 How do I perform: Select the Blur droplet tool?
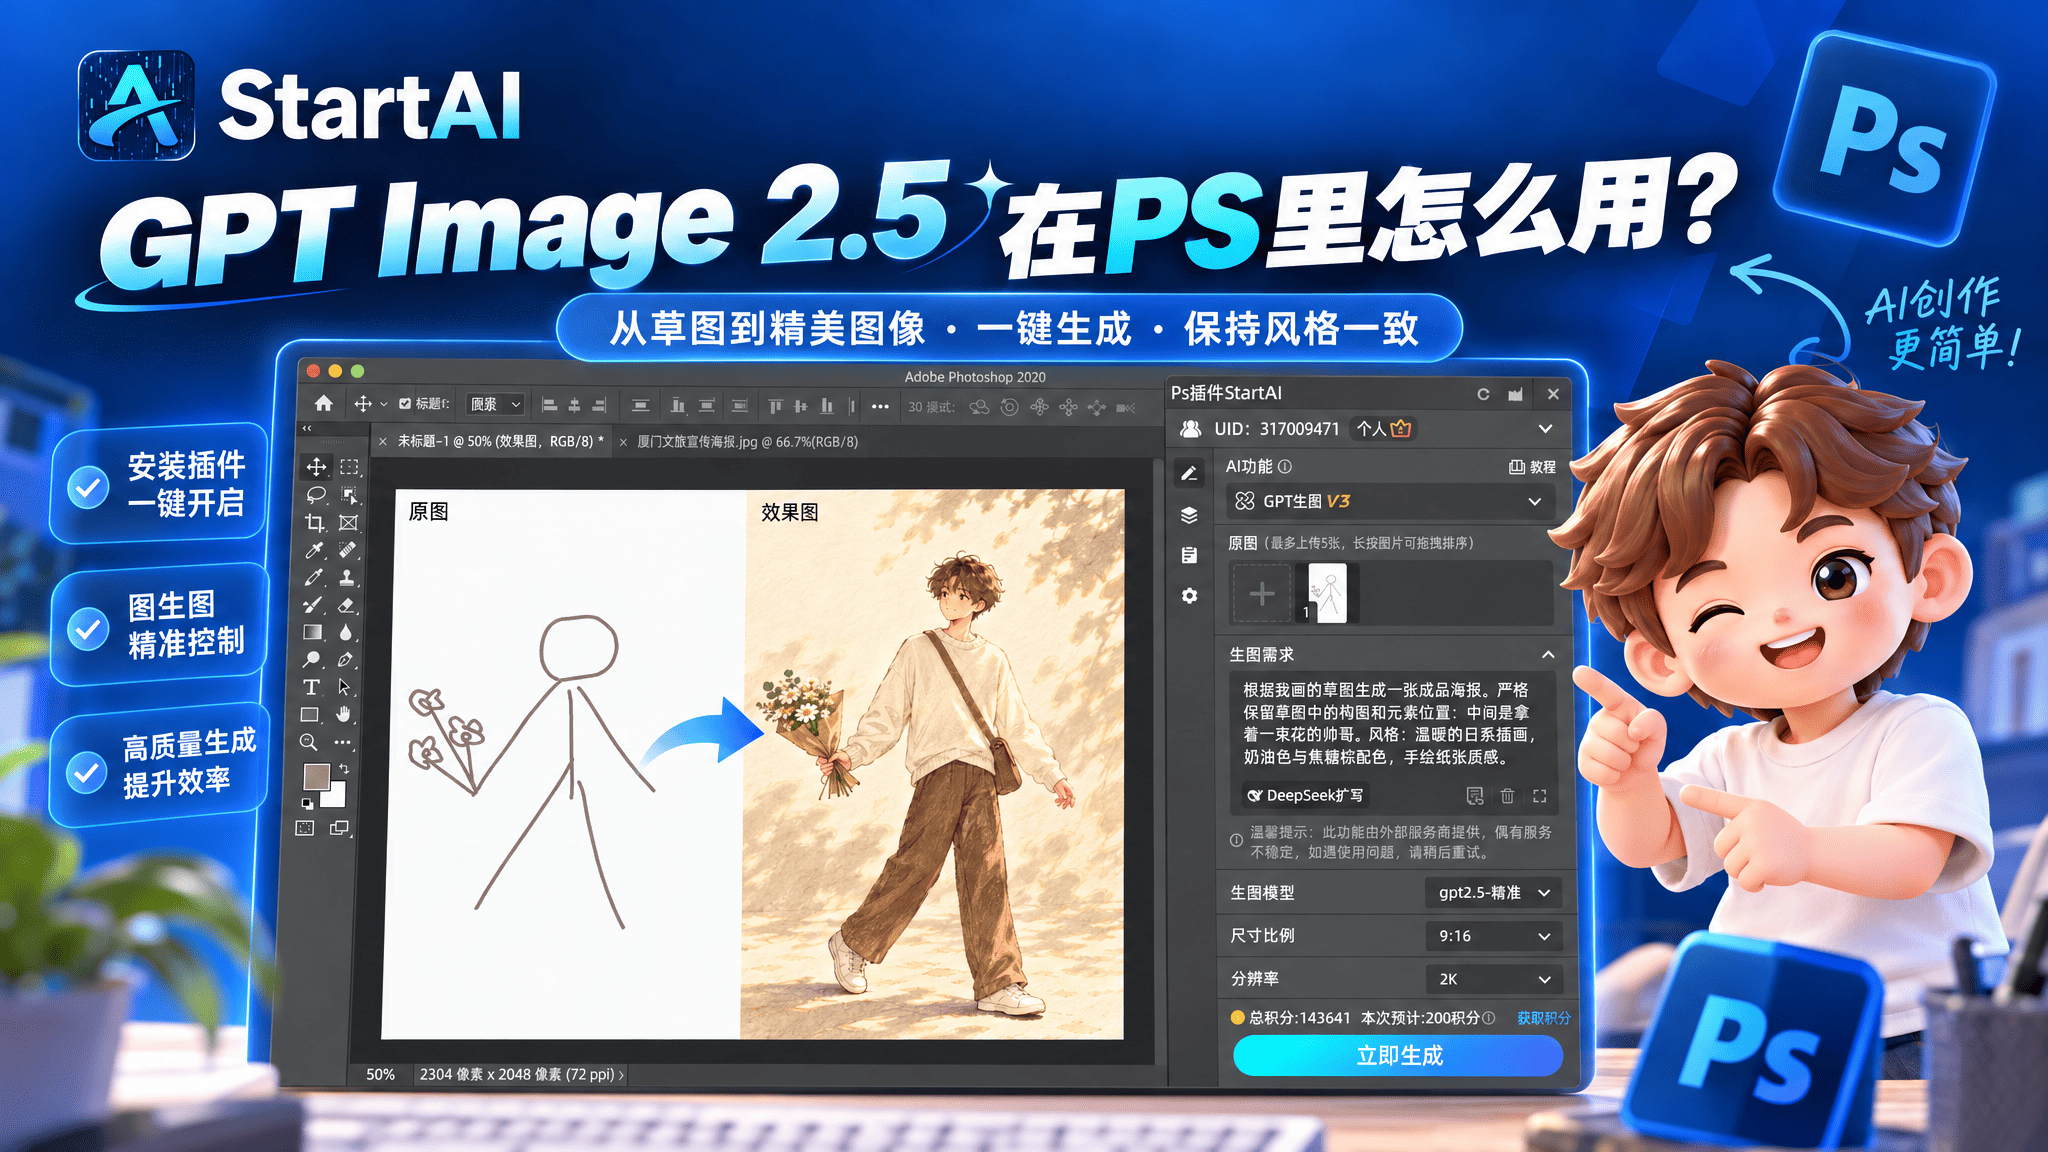click(346, 632)
